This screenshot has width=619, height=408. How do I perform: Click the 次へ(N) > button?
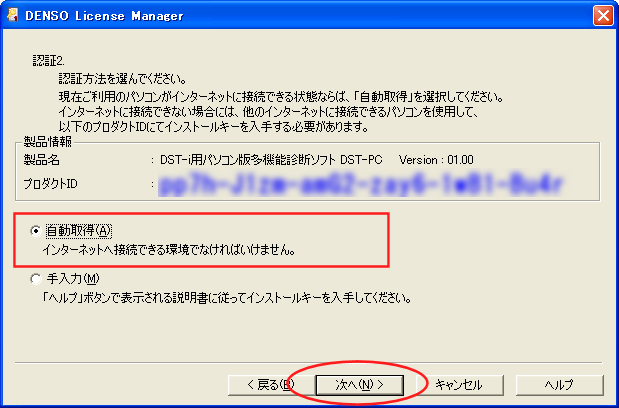coord(359,385)
